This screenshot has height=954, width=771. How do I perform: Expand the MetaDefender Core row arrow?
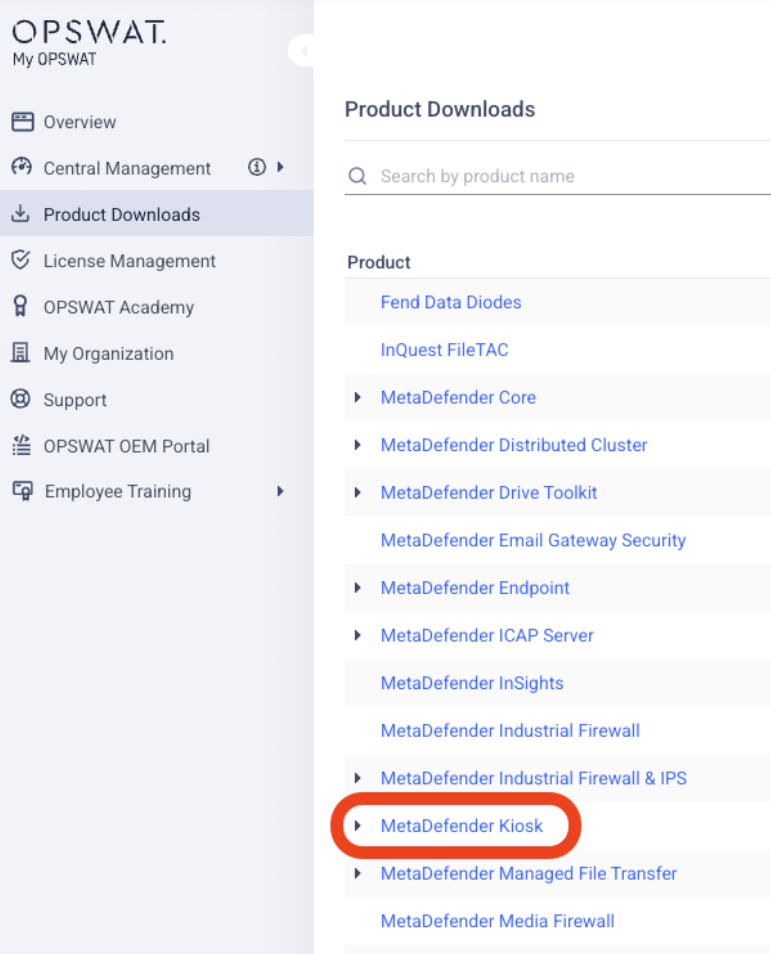coord(358,398)
